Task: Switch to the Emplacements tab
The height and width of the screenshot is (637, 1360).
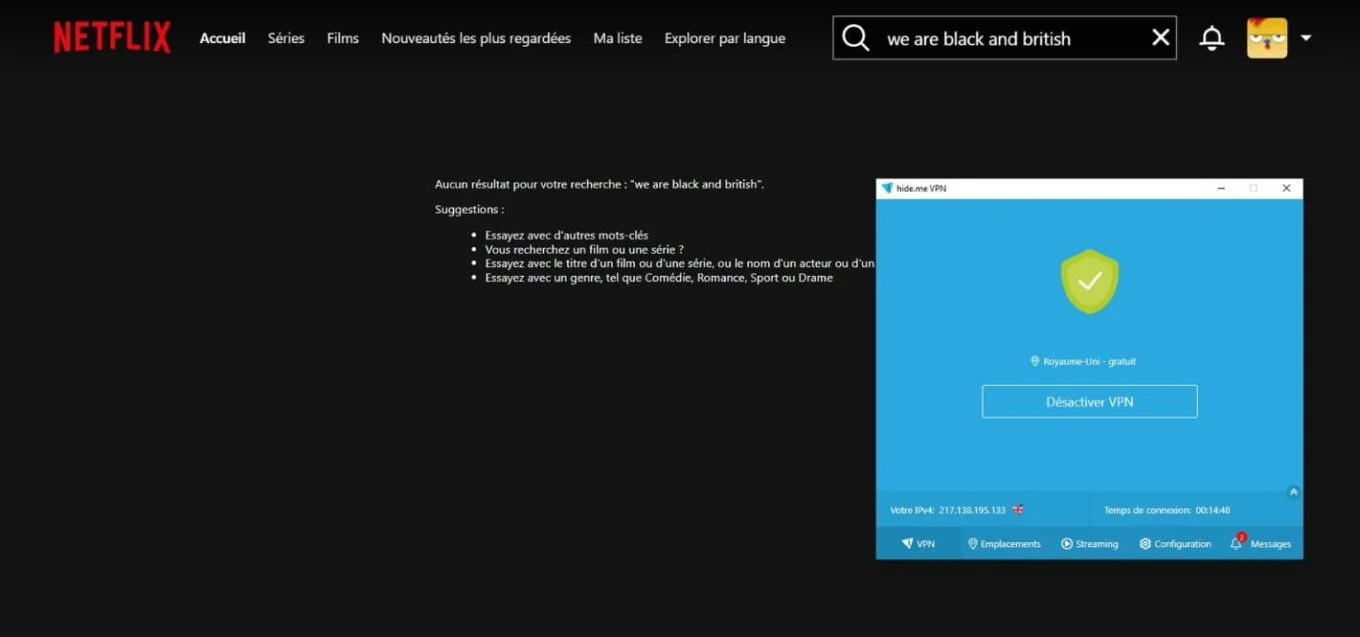Action: point(1004,544)
